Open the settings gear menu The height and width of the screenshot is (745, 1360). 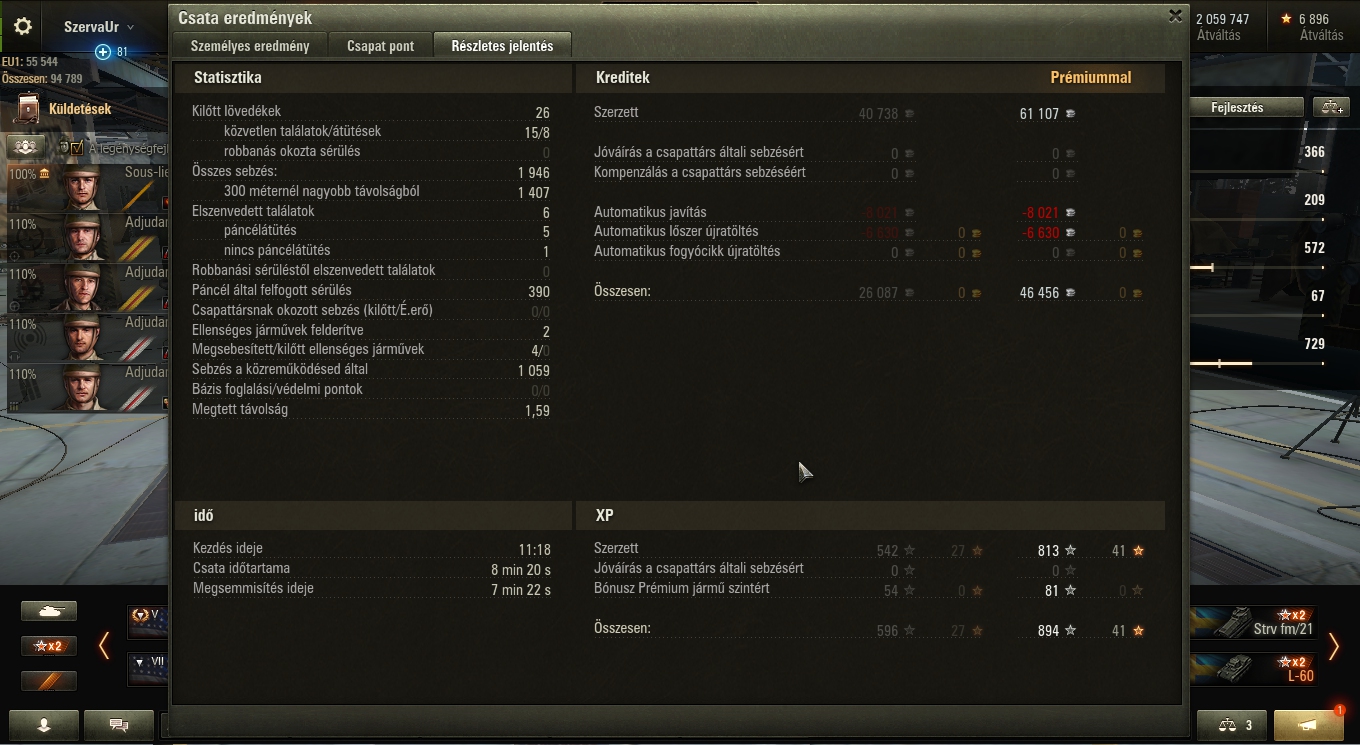(x=22, y=27)
